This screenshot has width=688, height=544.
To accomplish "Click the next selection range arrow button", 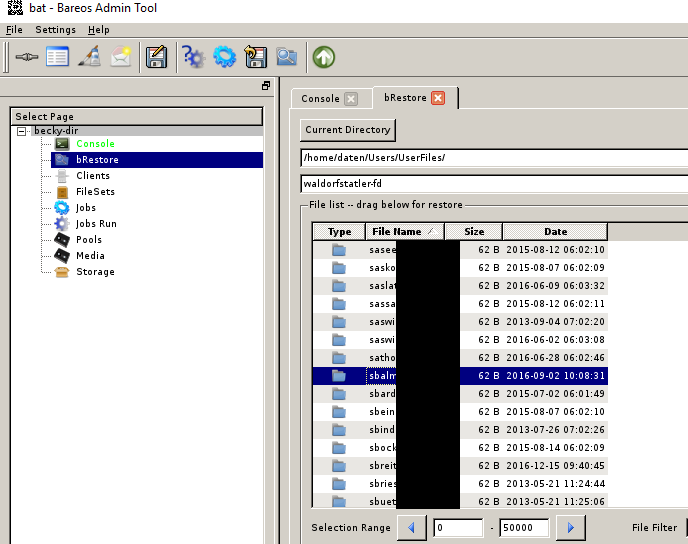I will [570, 527].
